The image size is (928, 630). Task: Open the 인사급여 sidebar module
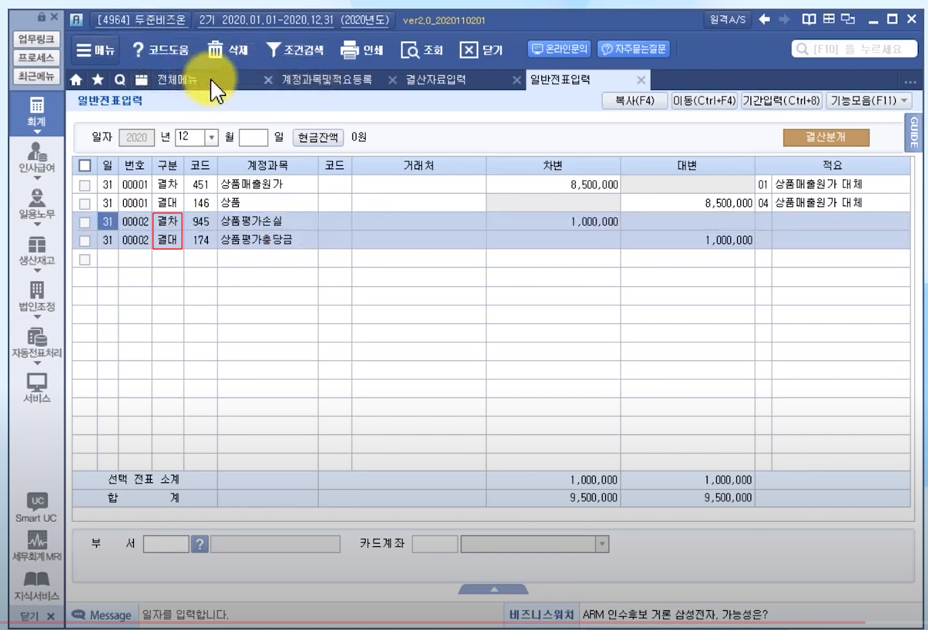click(37, 161)
